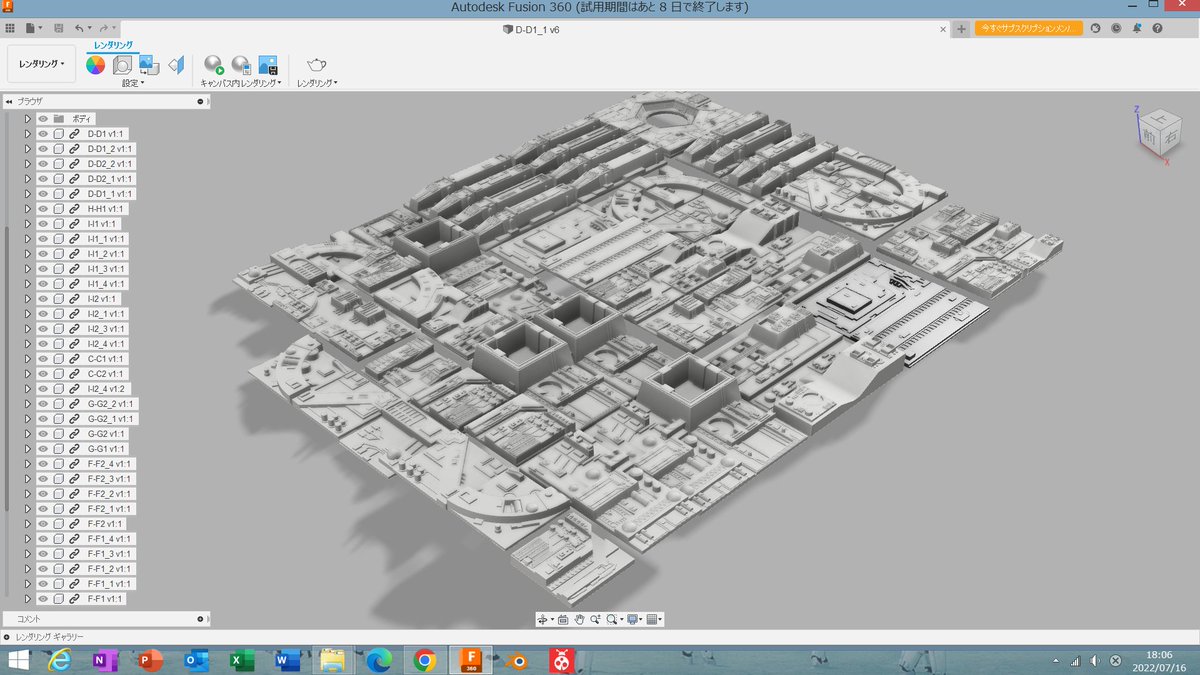1200x675 pixels.
Task: Open the レンダリング workspace dropdown
Action: [41, 64]
